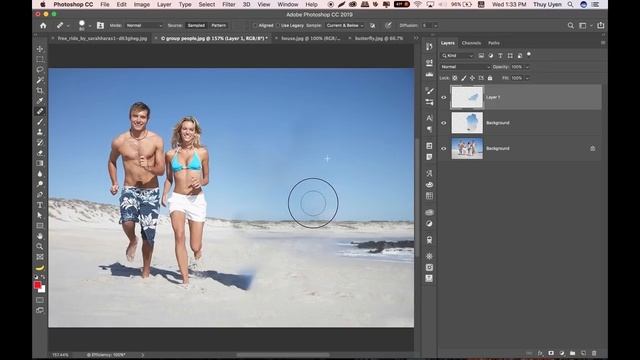640x360 pixels.
Task: Select the Hand tool
Action: pos(40,236)
